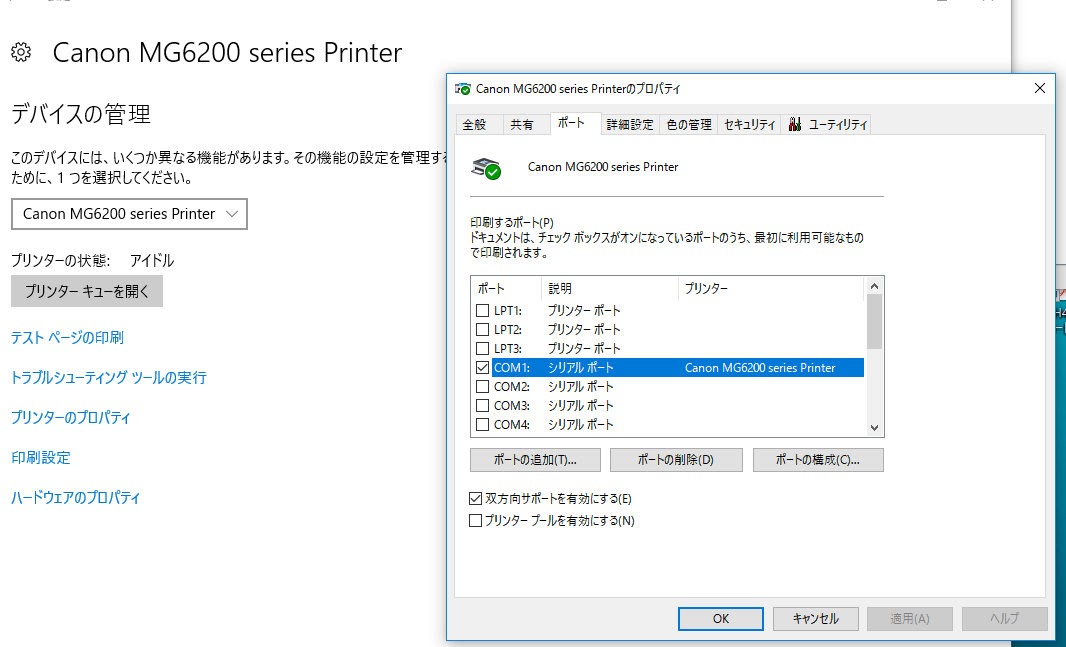Uncheck the COM1 port checkbox
This screenshot has width=1066, height=647.
click(x=482, y=368)
